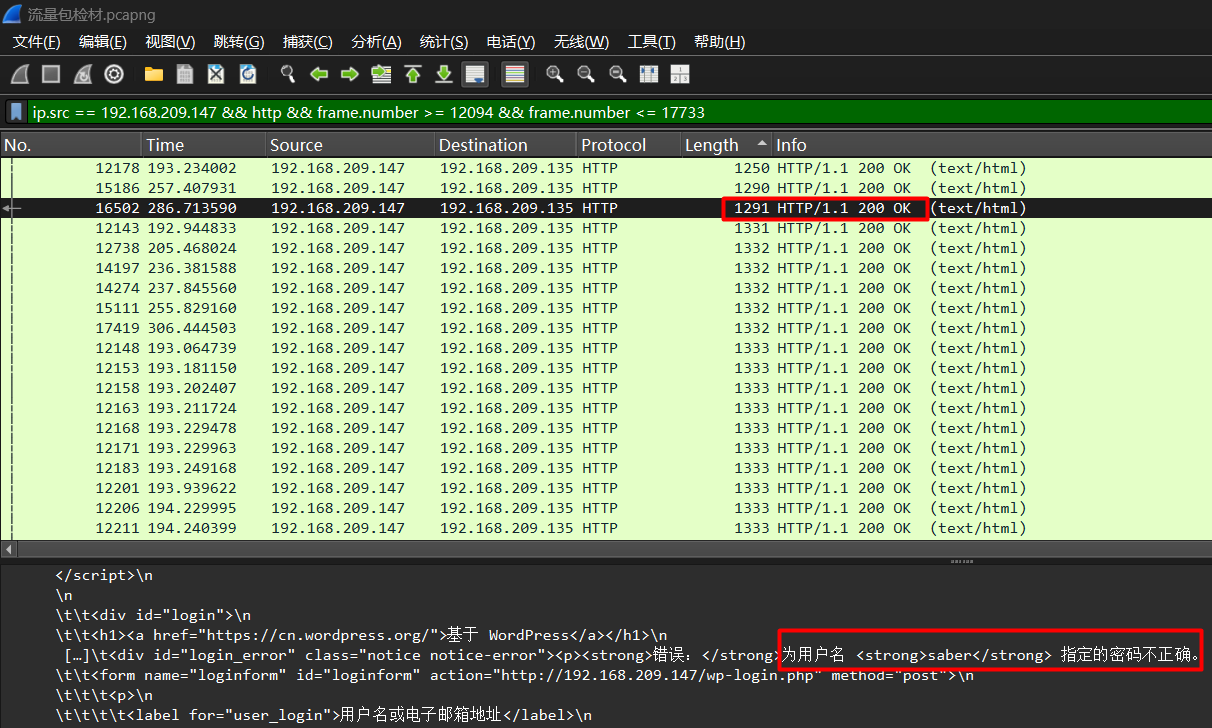Viewport: 1212px width, 728px height.
Task: Select the loginform form line
Action: coord(514,675)
